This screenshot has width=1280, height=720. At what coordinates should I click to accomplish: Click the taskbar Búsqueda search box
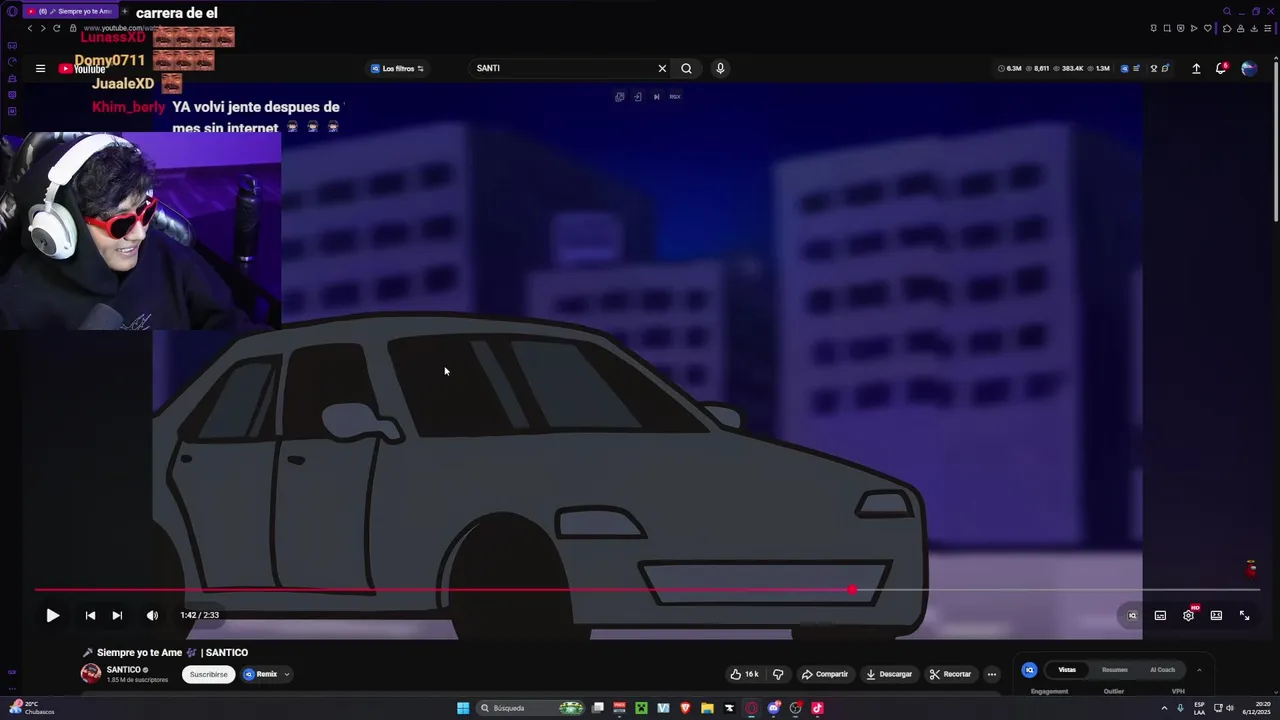[x=530, y=708]
